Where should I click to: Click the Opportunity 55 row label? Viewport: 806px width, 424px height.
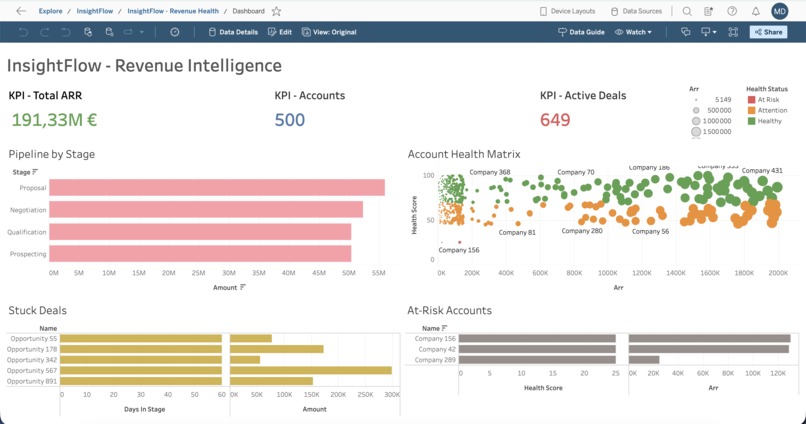pyautogui.click(x=34, y=339)
